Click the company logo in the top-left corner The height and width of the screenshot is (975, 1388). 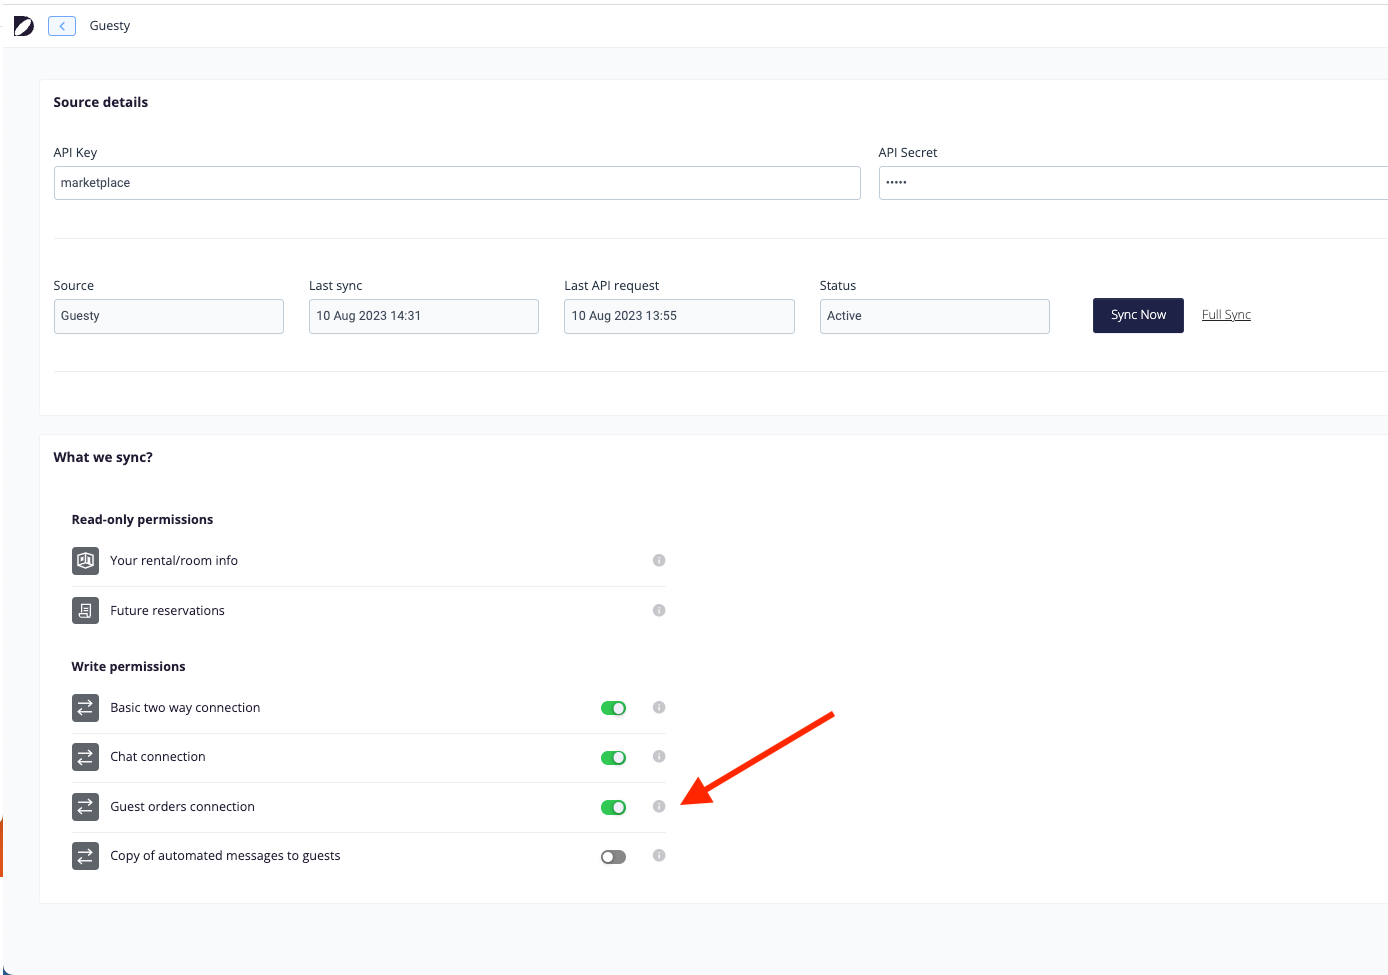coord(23,25)
